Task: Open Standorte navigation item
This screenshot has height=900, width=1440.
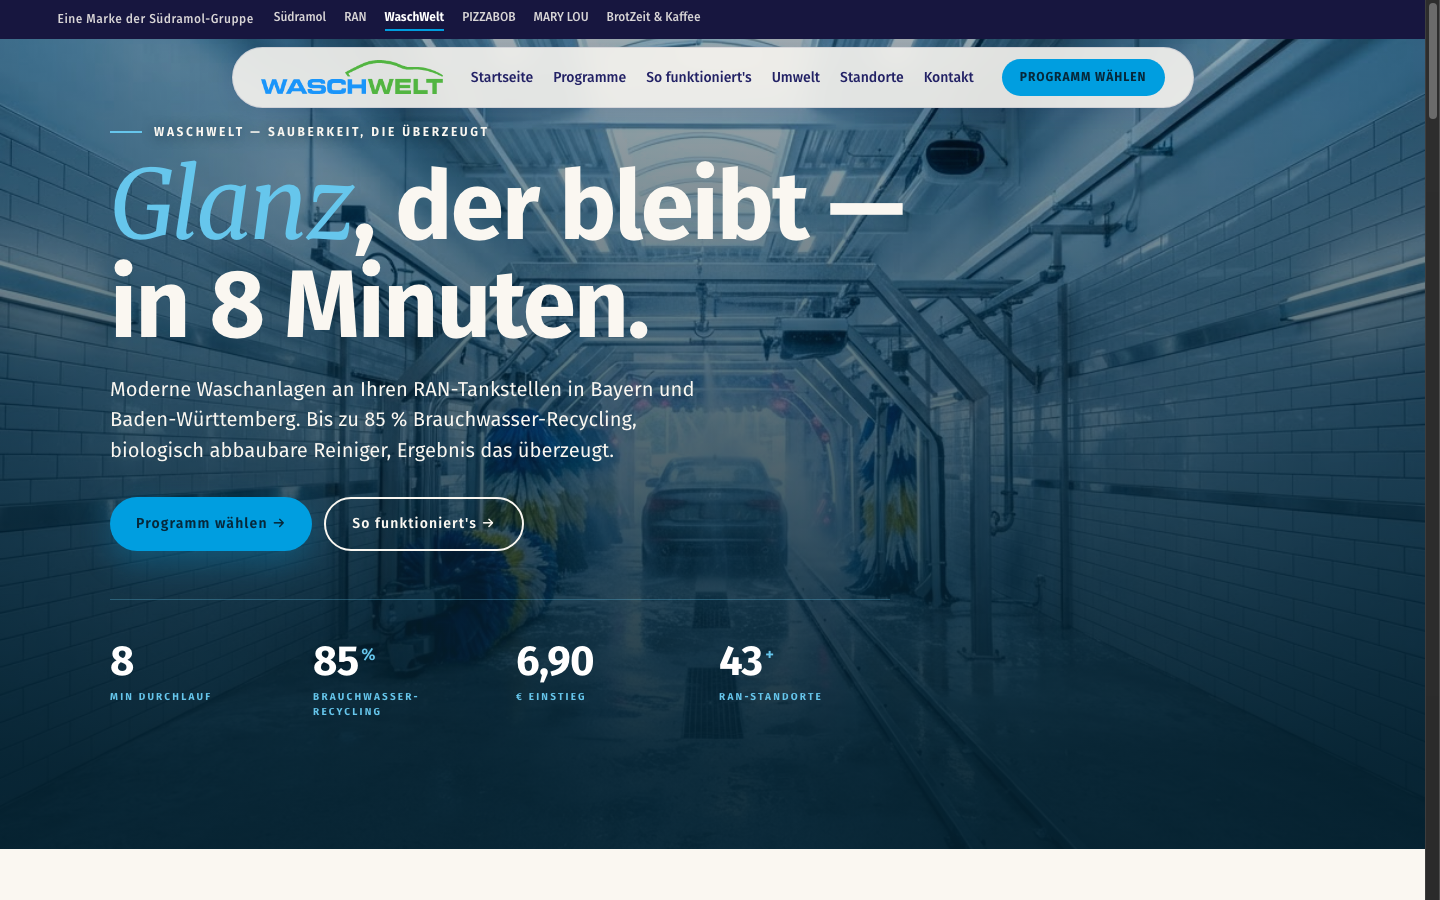Action: tap(872, 77)
